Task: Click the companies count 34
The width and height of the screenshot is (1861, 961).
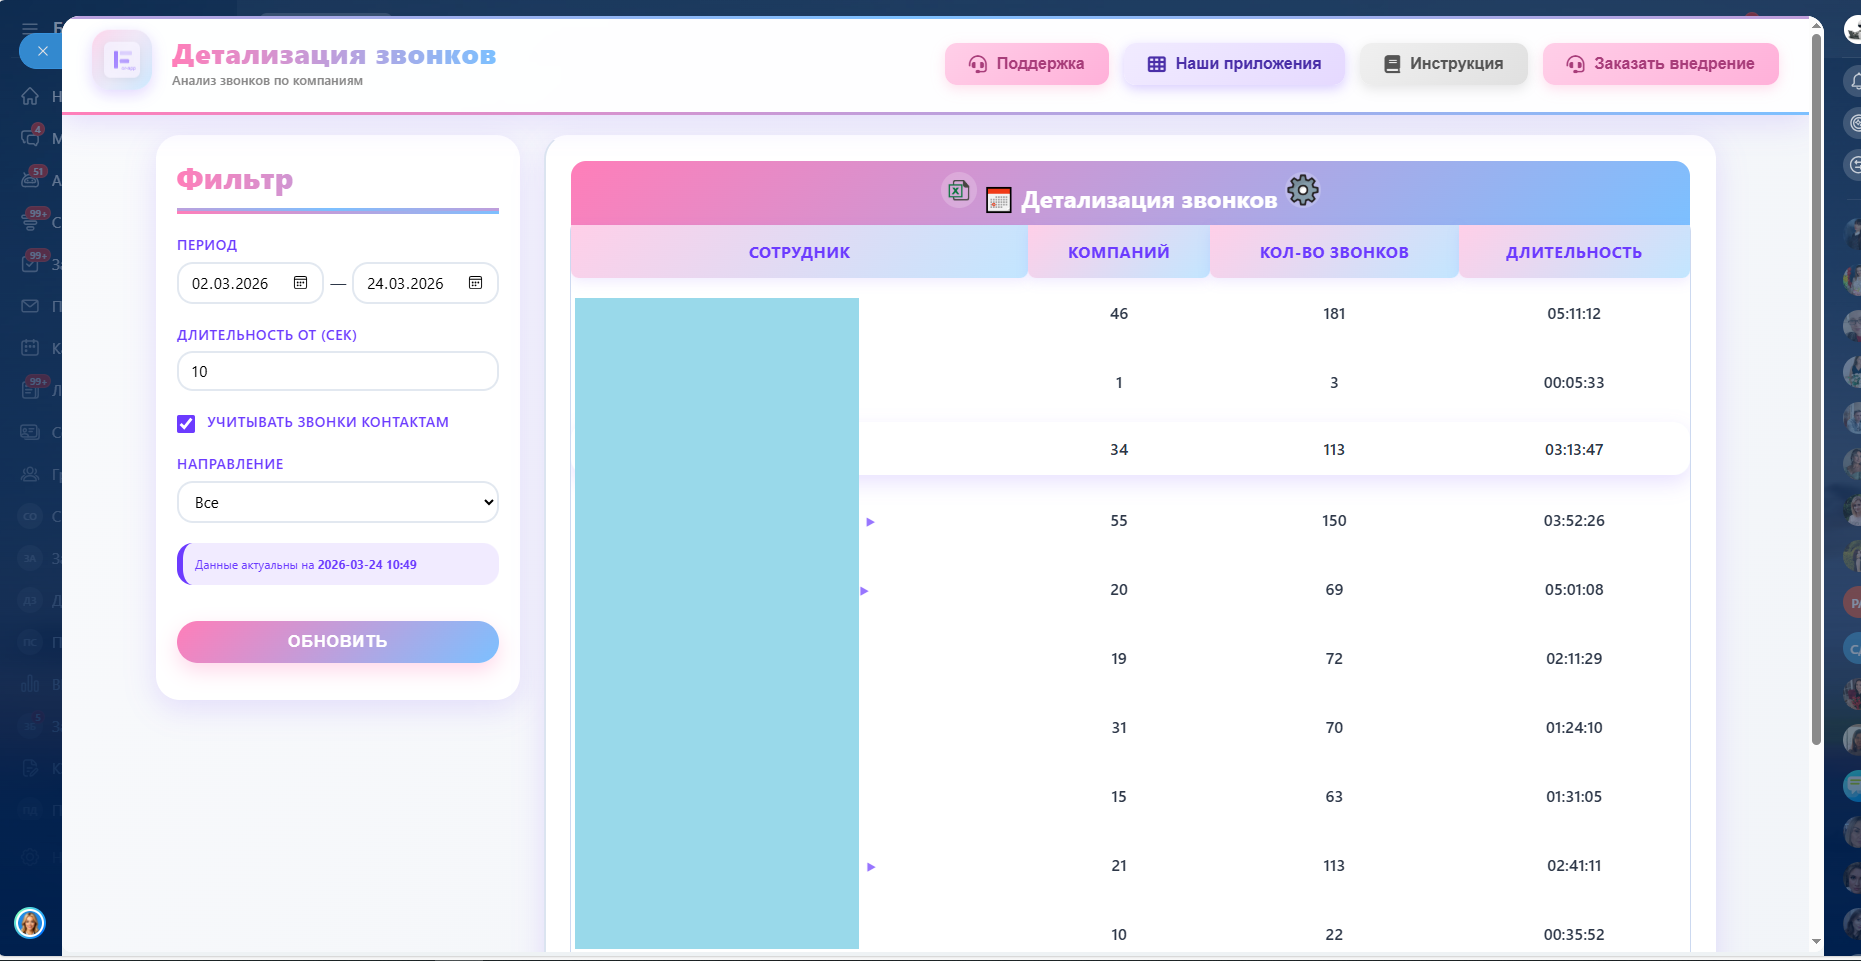Action: pyautogui.click(x=1119, y=450)
